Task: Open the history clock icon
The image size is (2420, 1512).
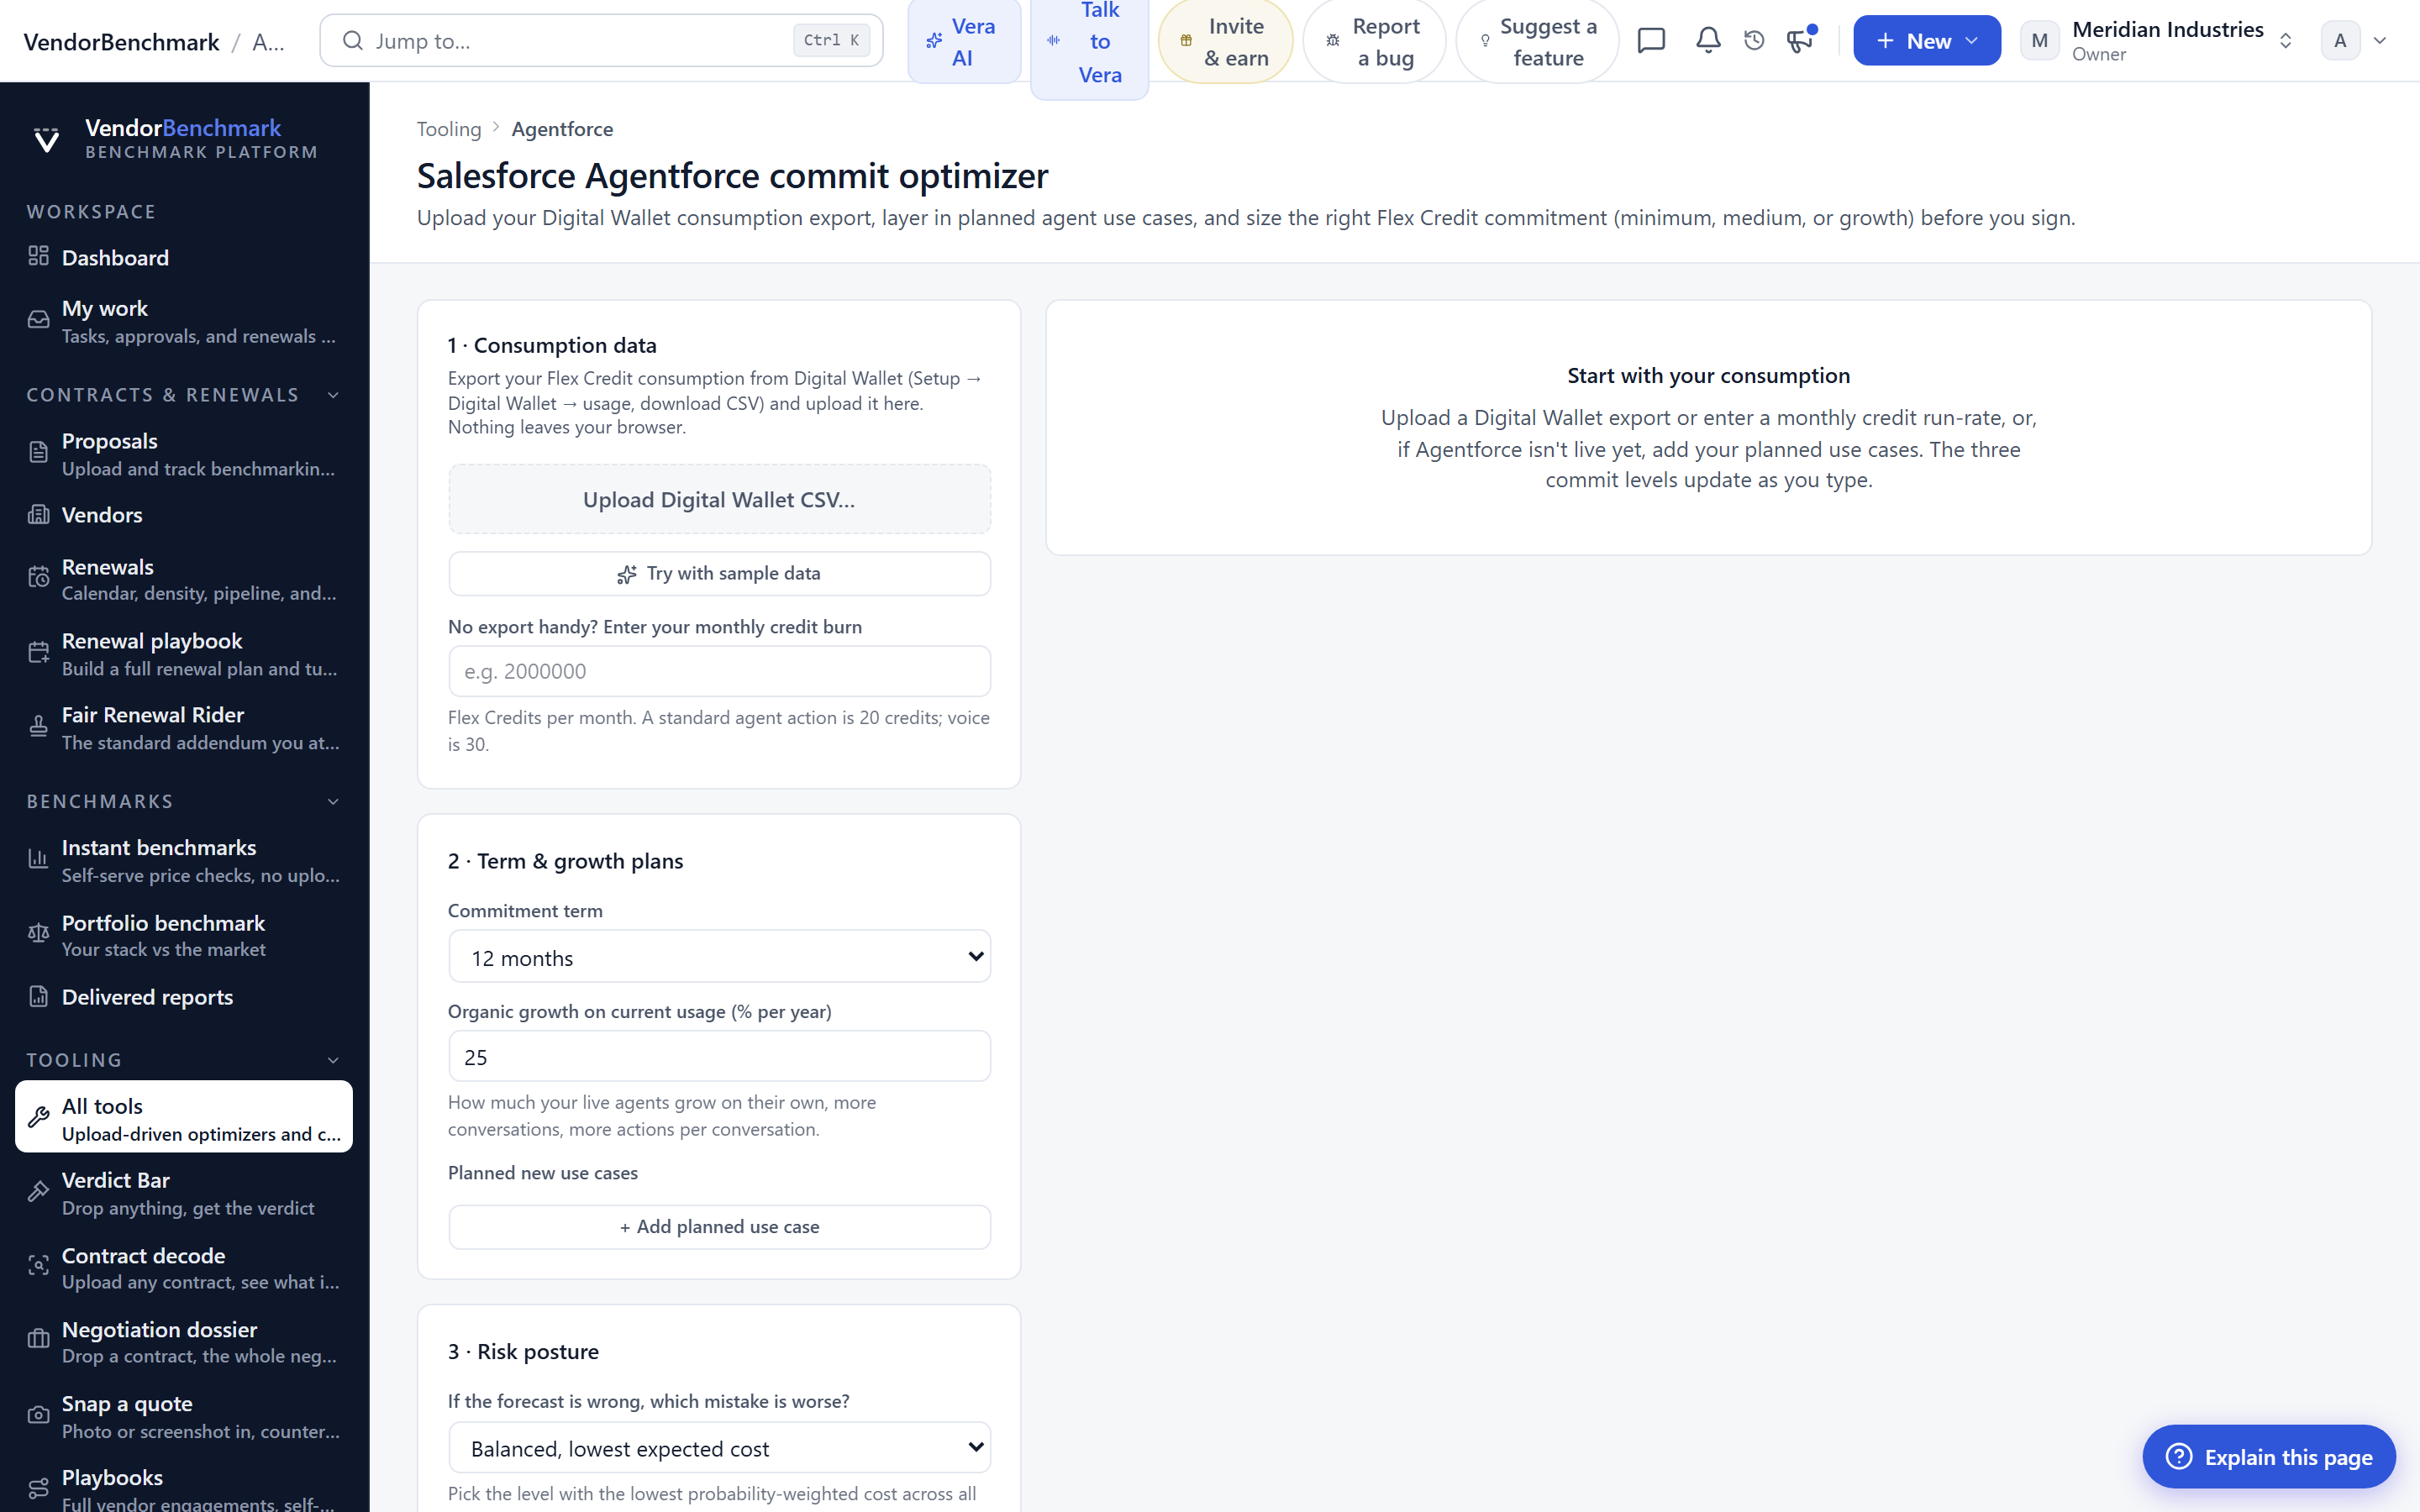Action: pyautogui.click(x=1754, y=41)
